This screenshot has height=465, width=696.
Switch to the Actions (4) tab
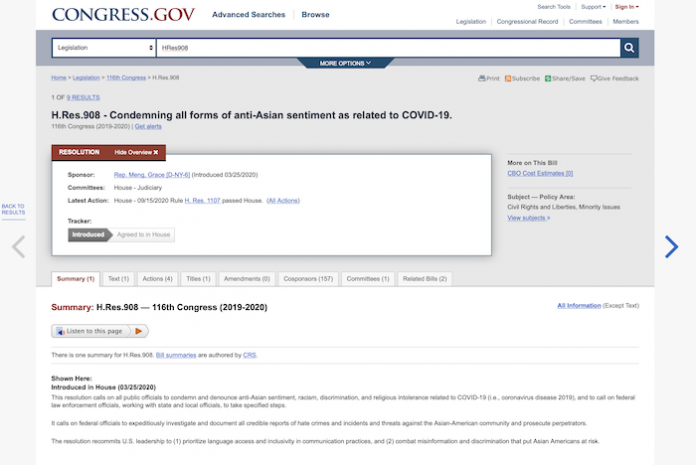point(157,279)
